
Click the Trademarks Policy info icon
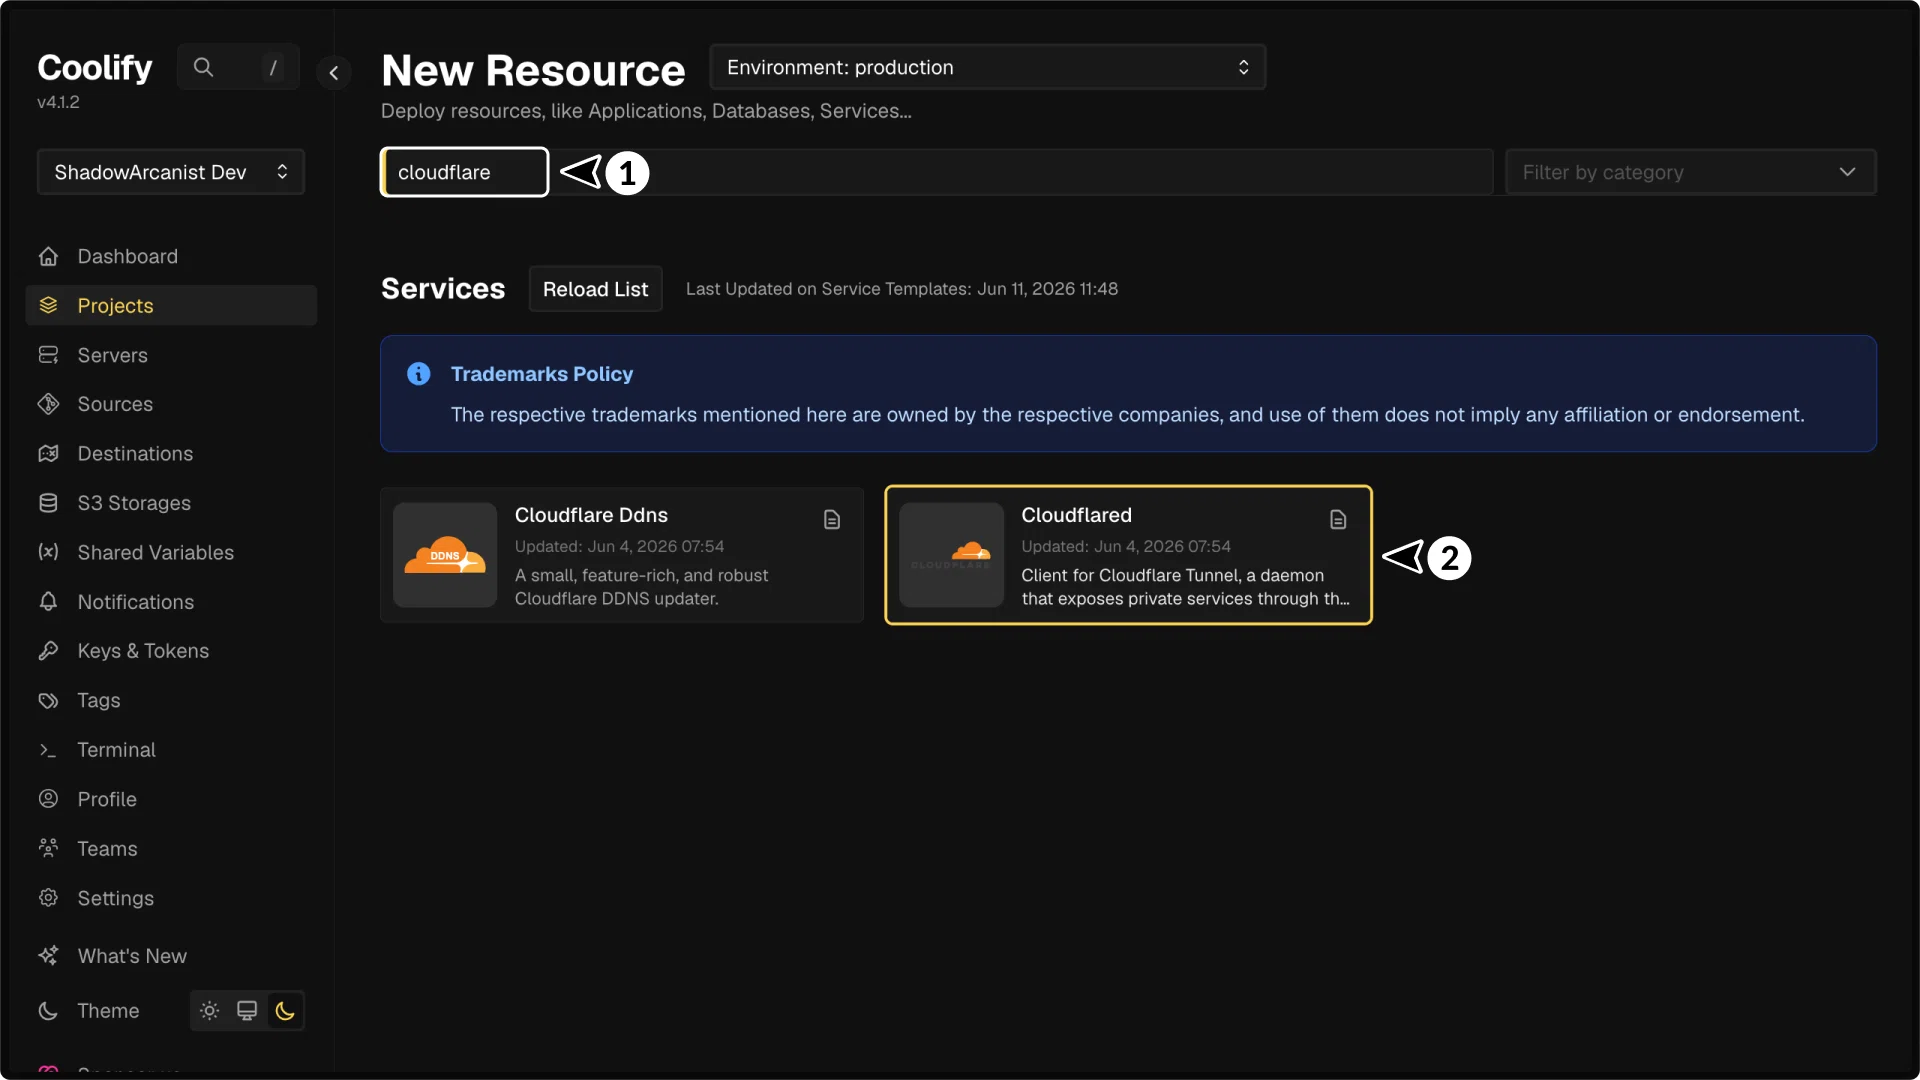pyautogui.click(x=419, y=374)
